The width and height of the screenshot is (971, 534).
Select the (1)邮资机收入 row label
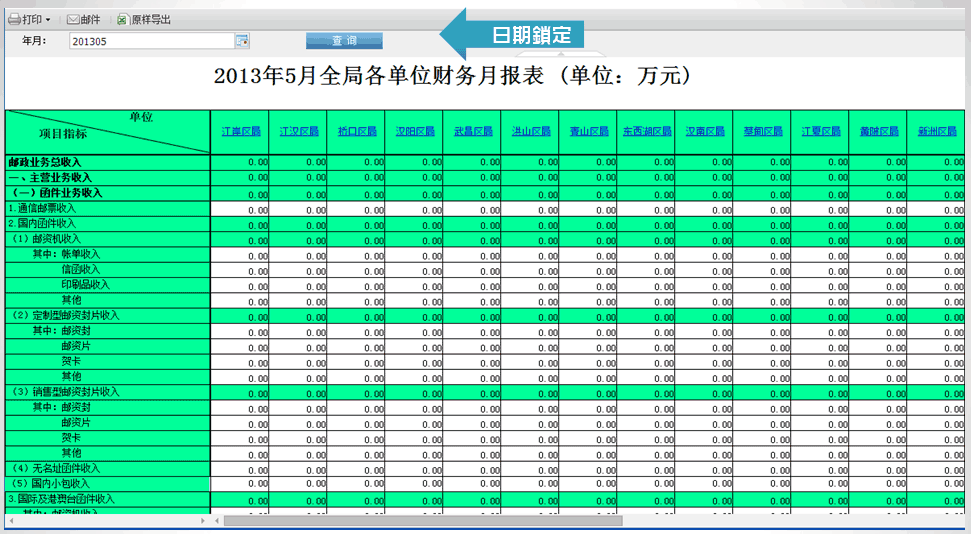(46, 239)
